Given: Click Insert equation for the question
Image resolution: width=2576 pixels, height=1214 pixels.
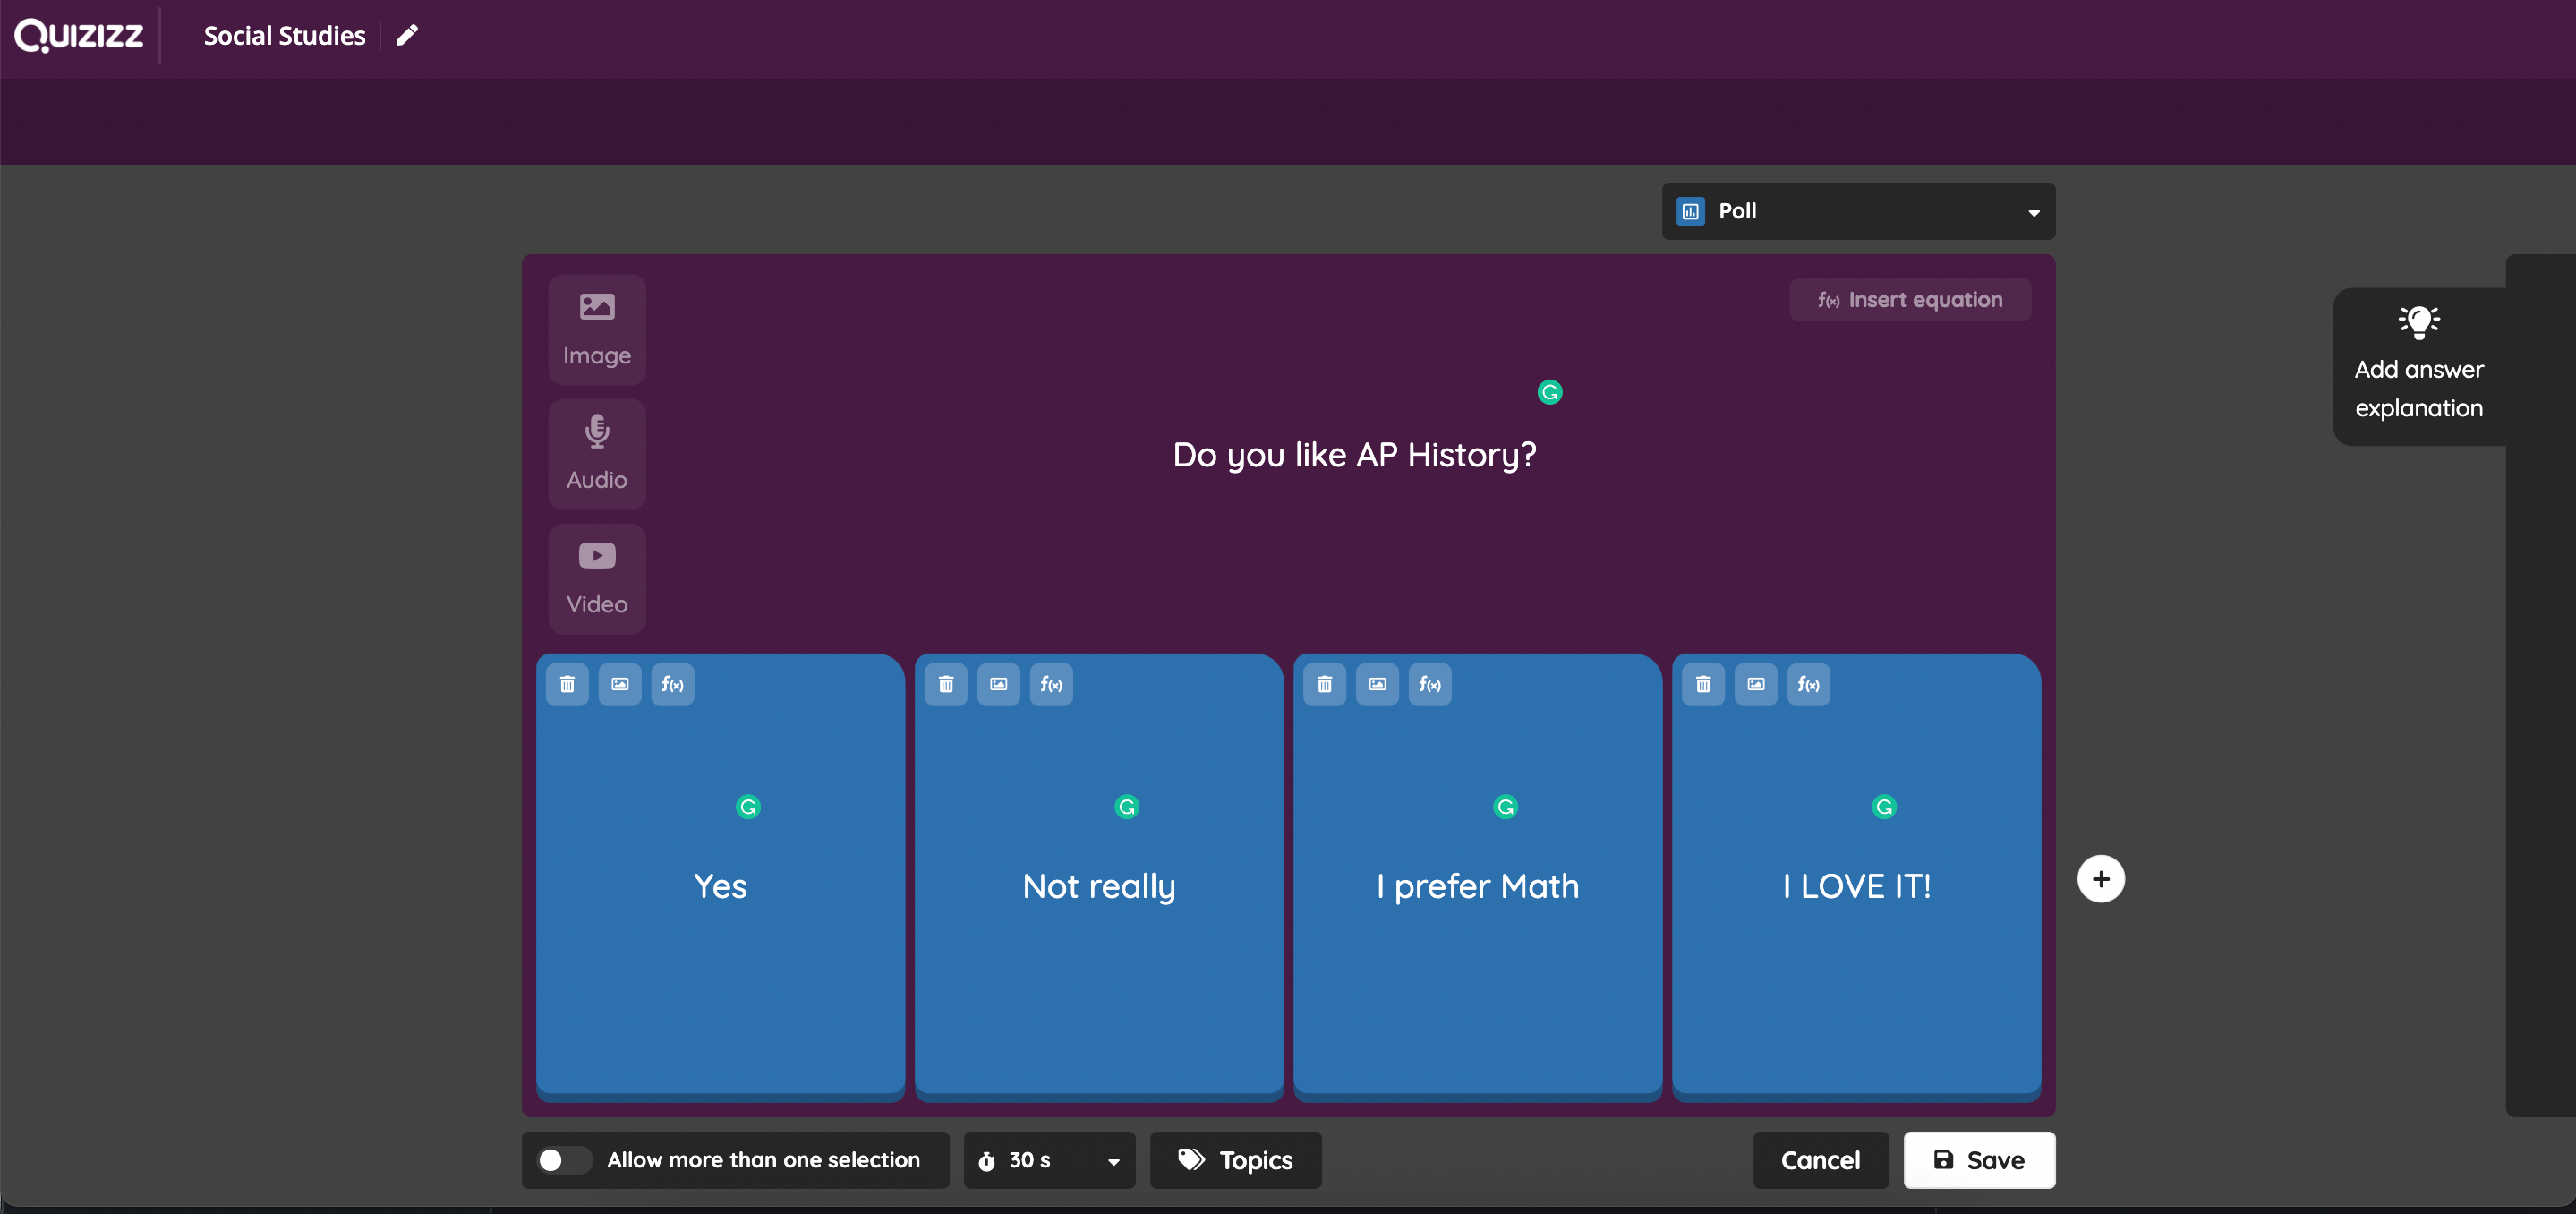Looking at the screenshot, I should point(1910,300).
